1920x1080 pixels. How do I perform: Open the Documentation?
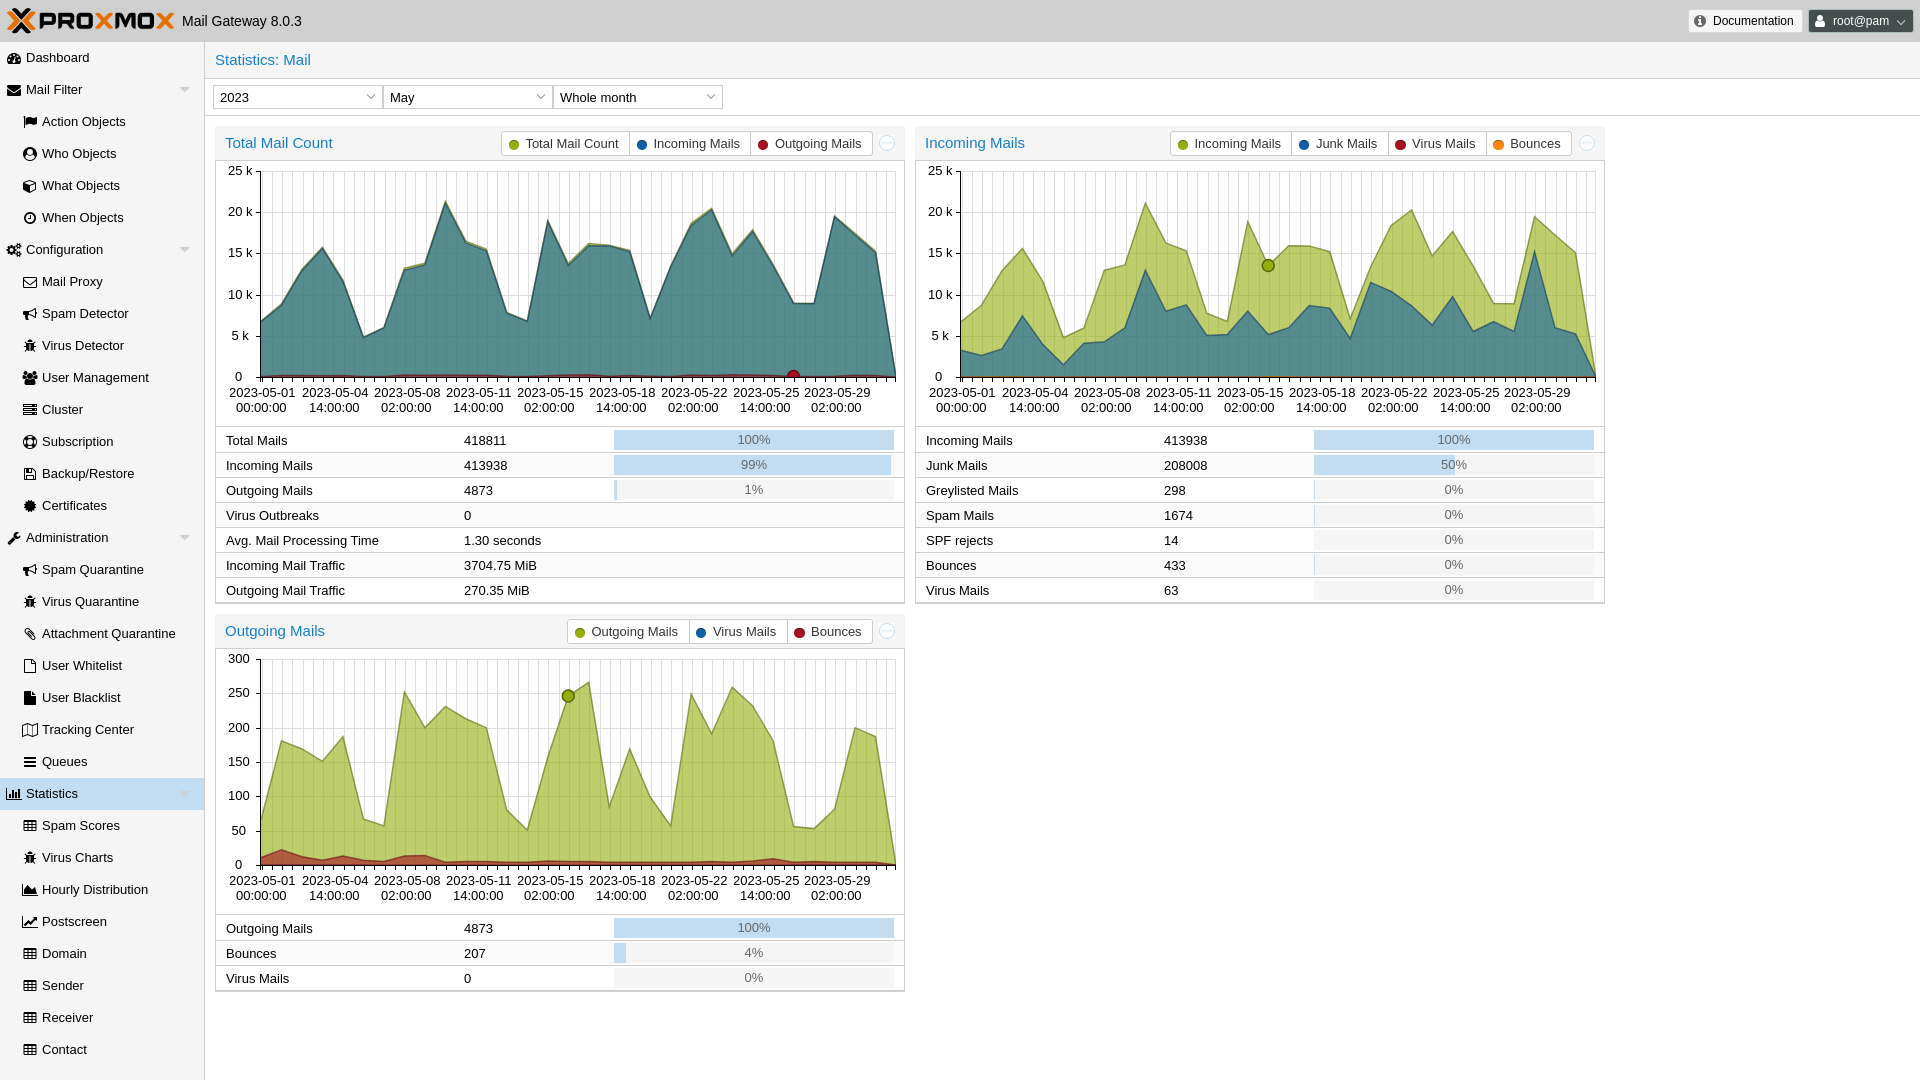pos(1745,20)
